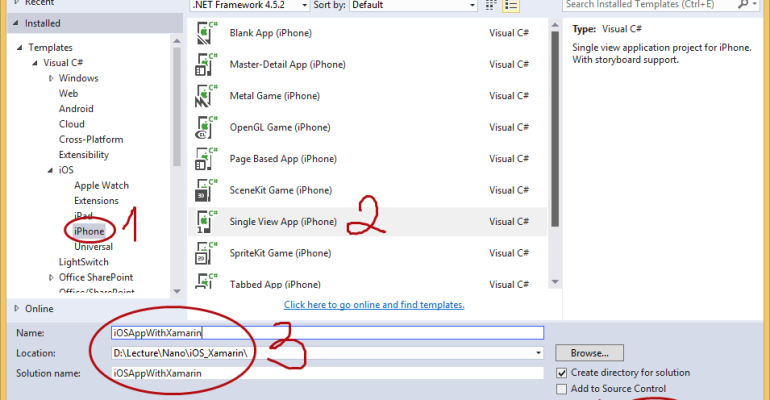The height and width of the screenshot is (400, 770).
Task: Expand the Online section
Action: point(16,308)
